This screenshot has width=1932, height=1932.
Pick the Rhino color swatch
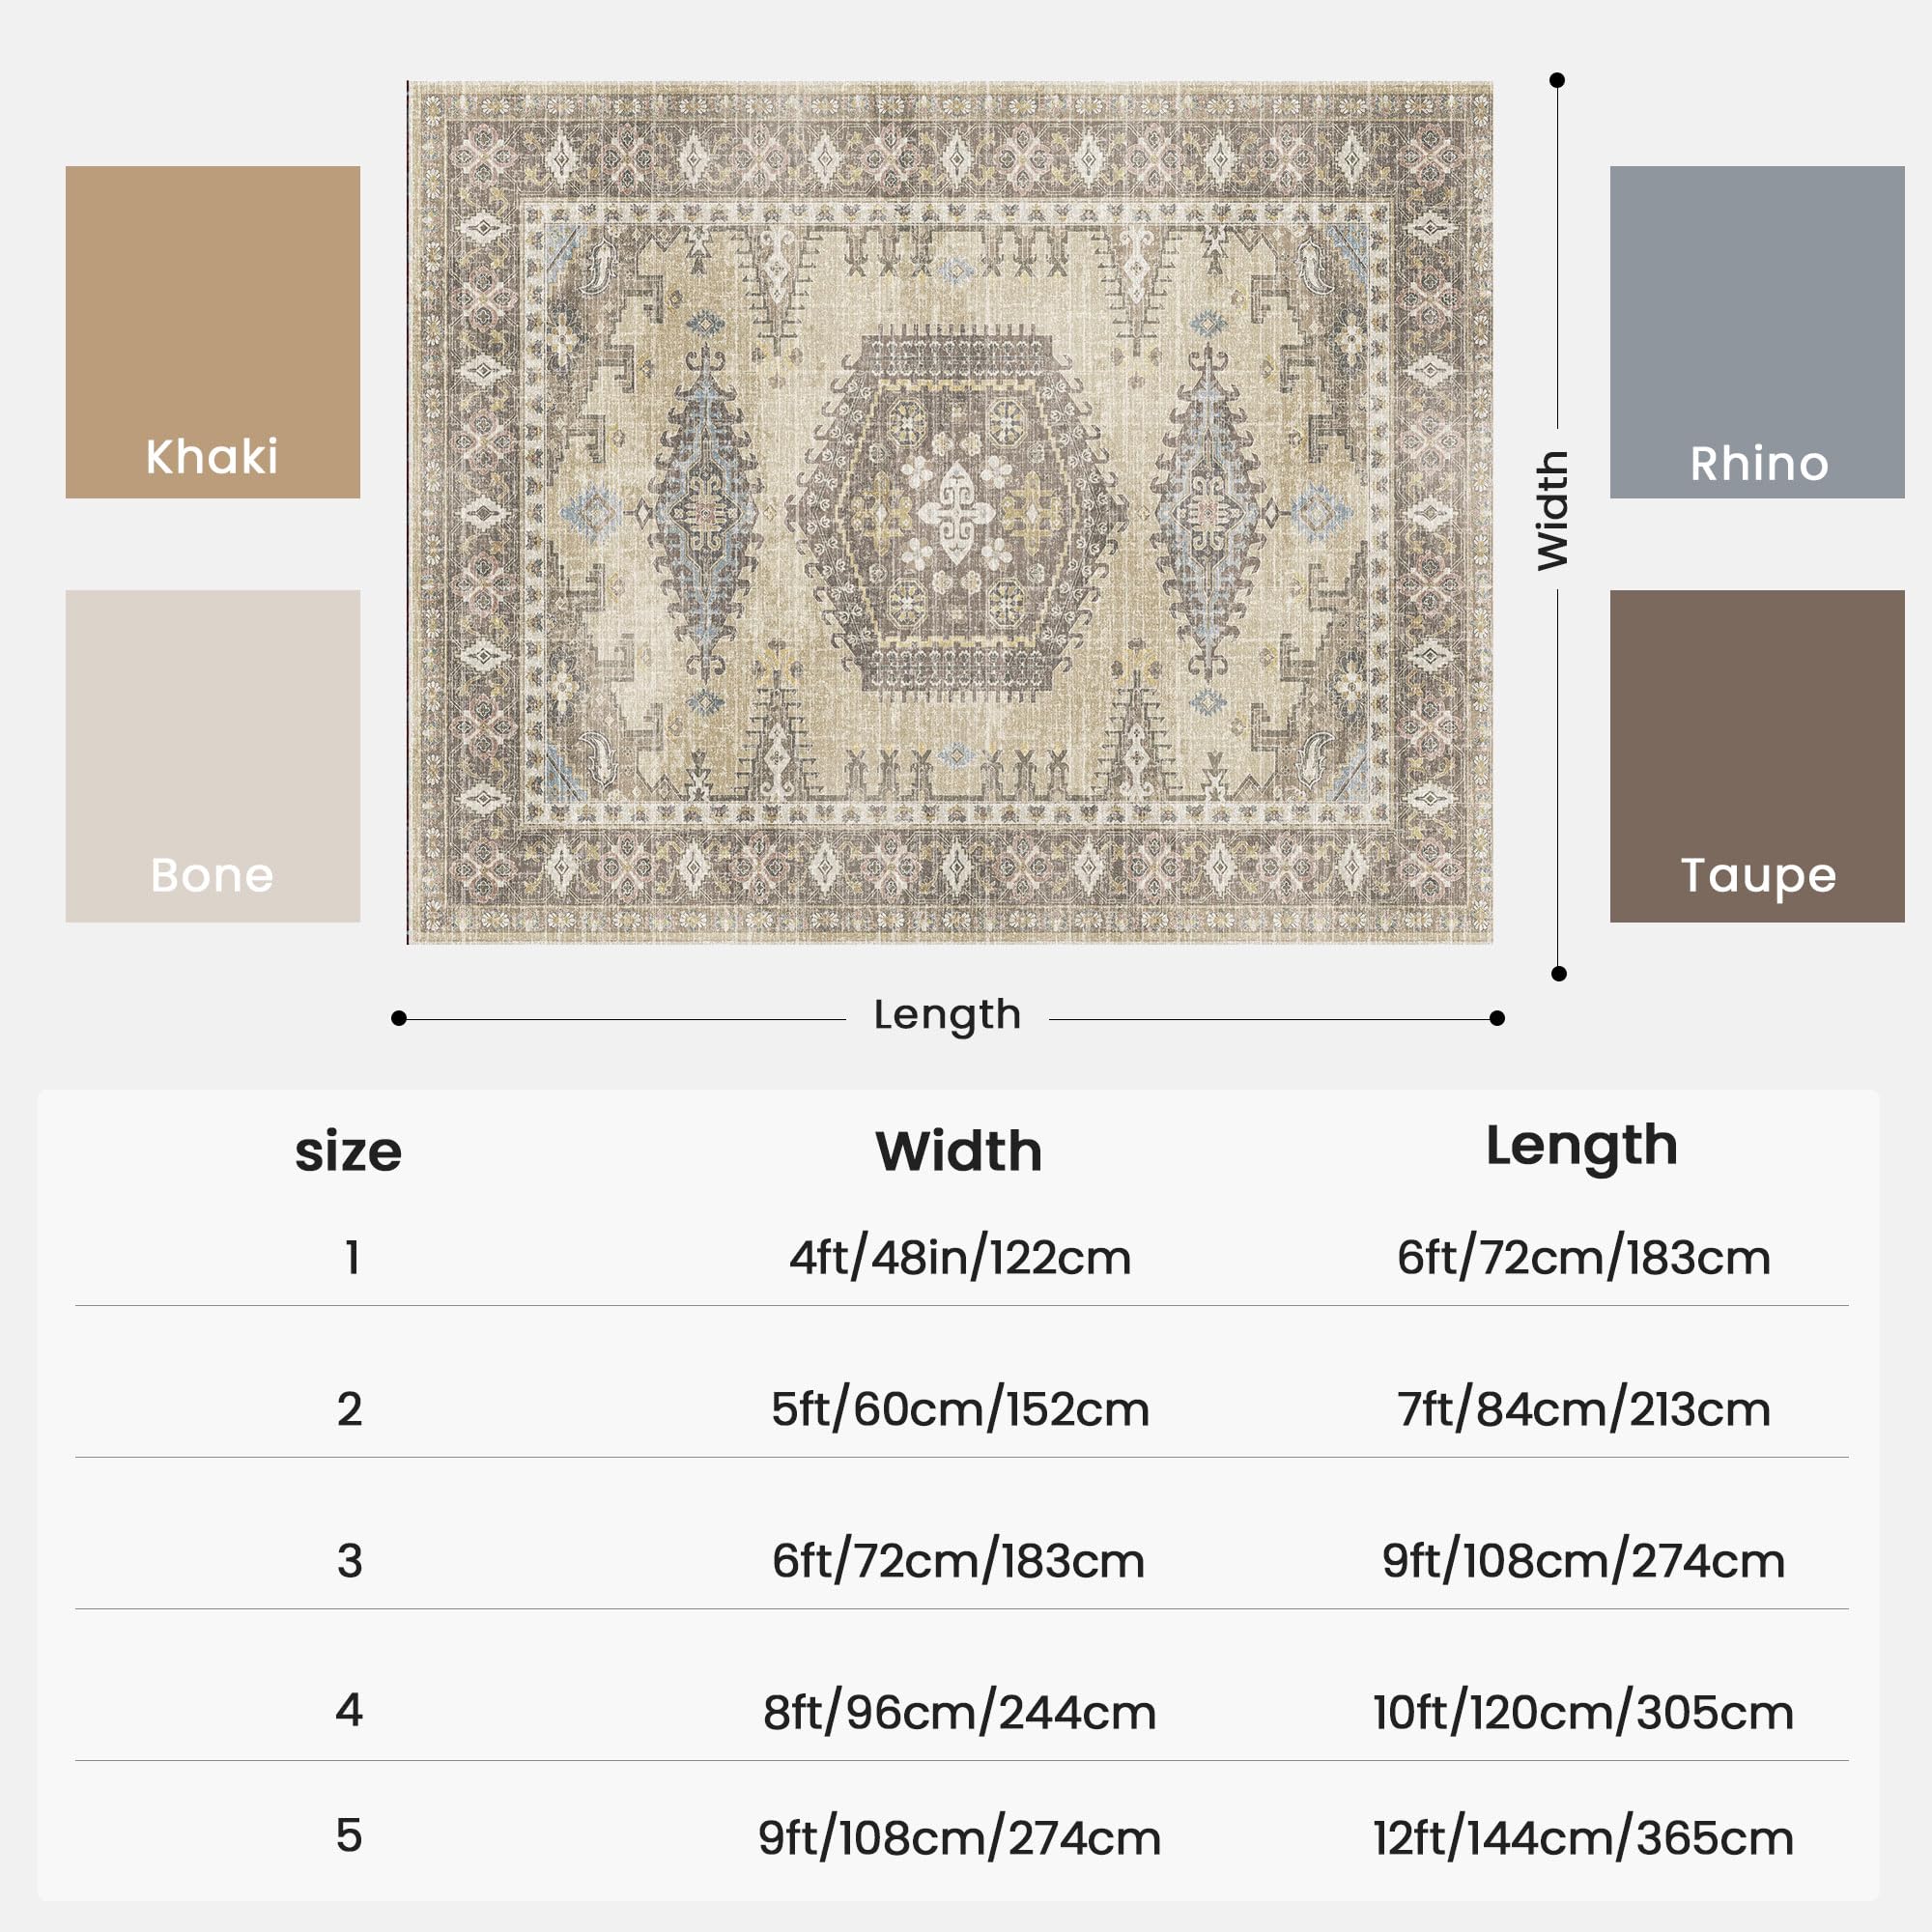pyautogui.click(x=1757, y=332)
